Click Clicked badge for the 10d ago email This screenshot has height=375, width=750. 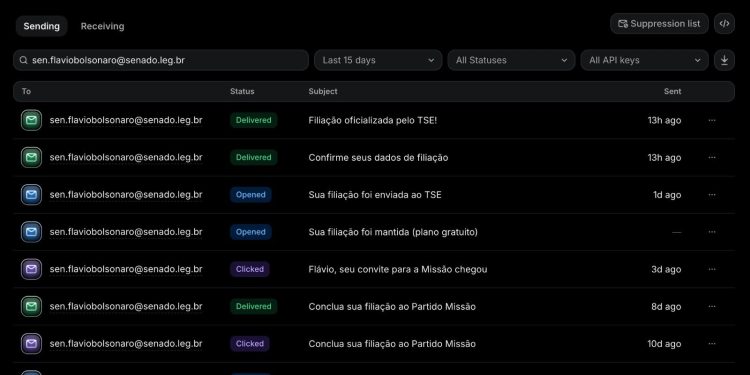[250, 344]
